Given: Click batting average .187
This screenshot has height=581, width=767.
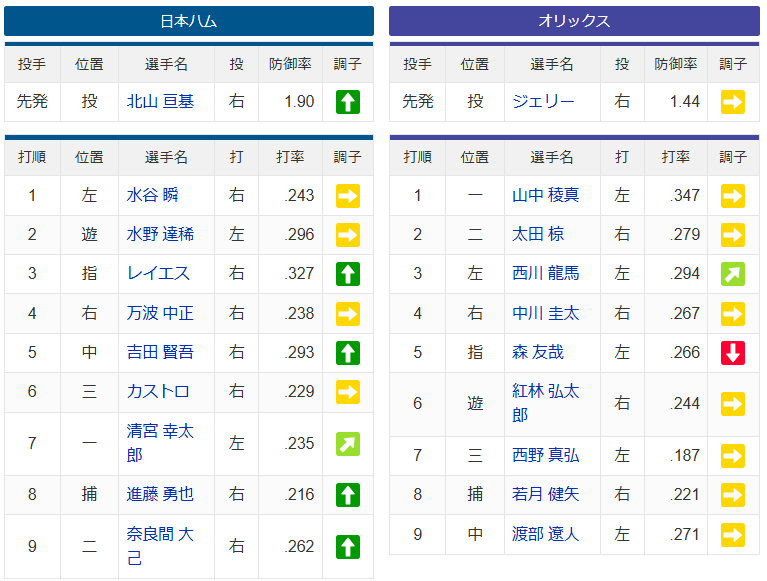Looking at the screenshot, I should click(x=684, y=455).
